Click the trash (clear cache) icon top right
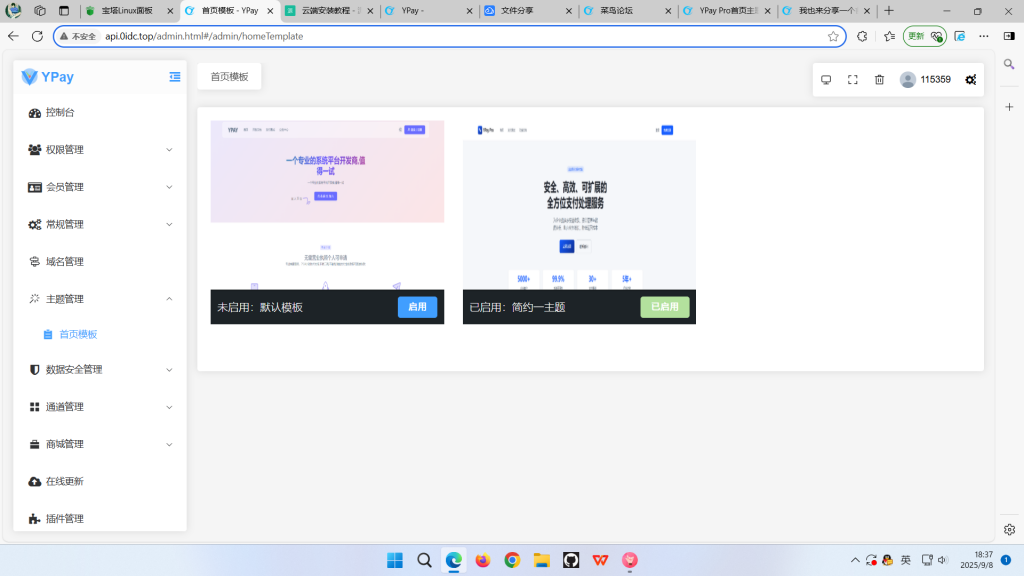The image size is (1024, 576). [x=879, y=79]
